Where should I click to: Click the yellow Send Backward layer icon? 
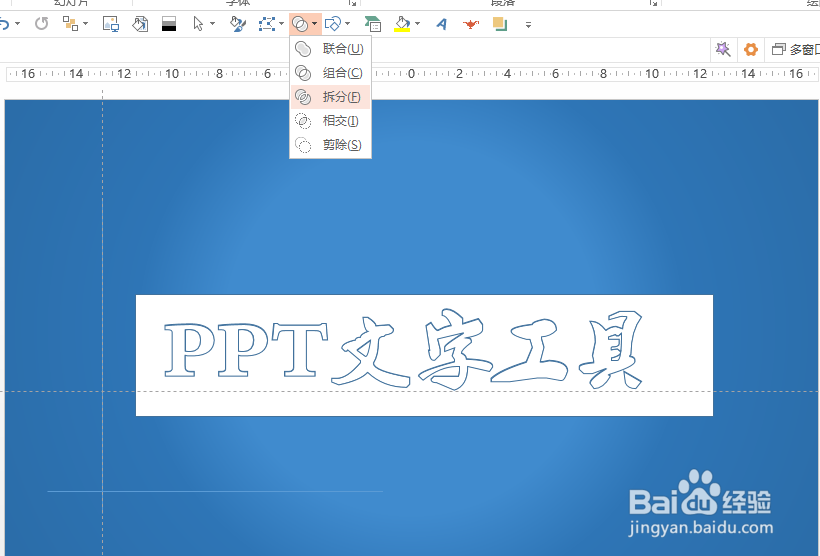point(500,24)
